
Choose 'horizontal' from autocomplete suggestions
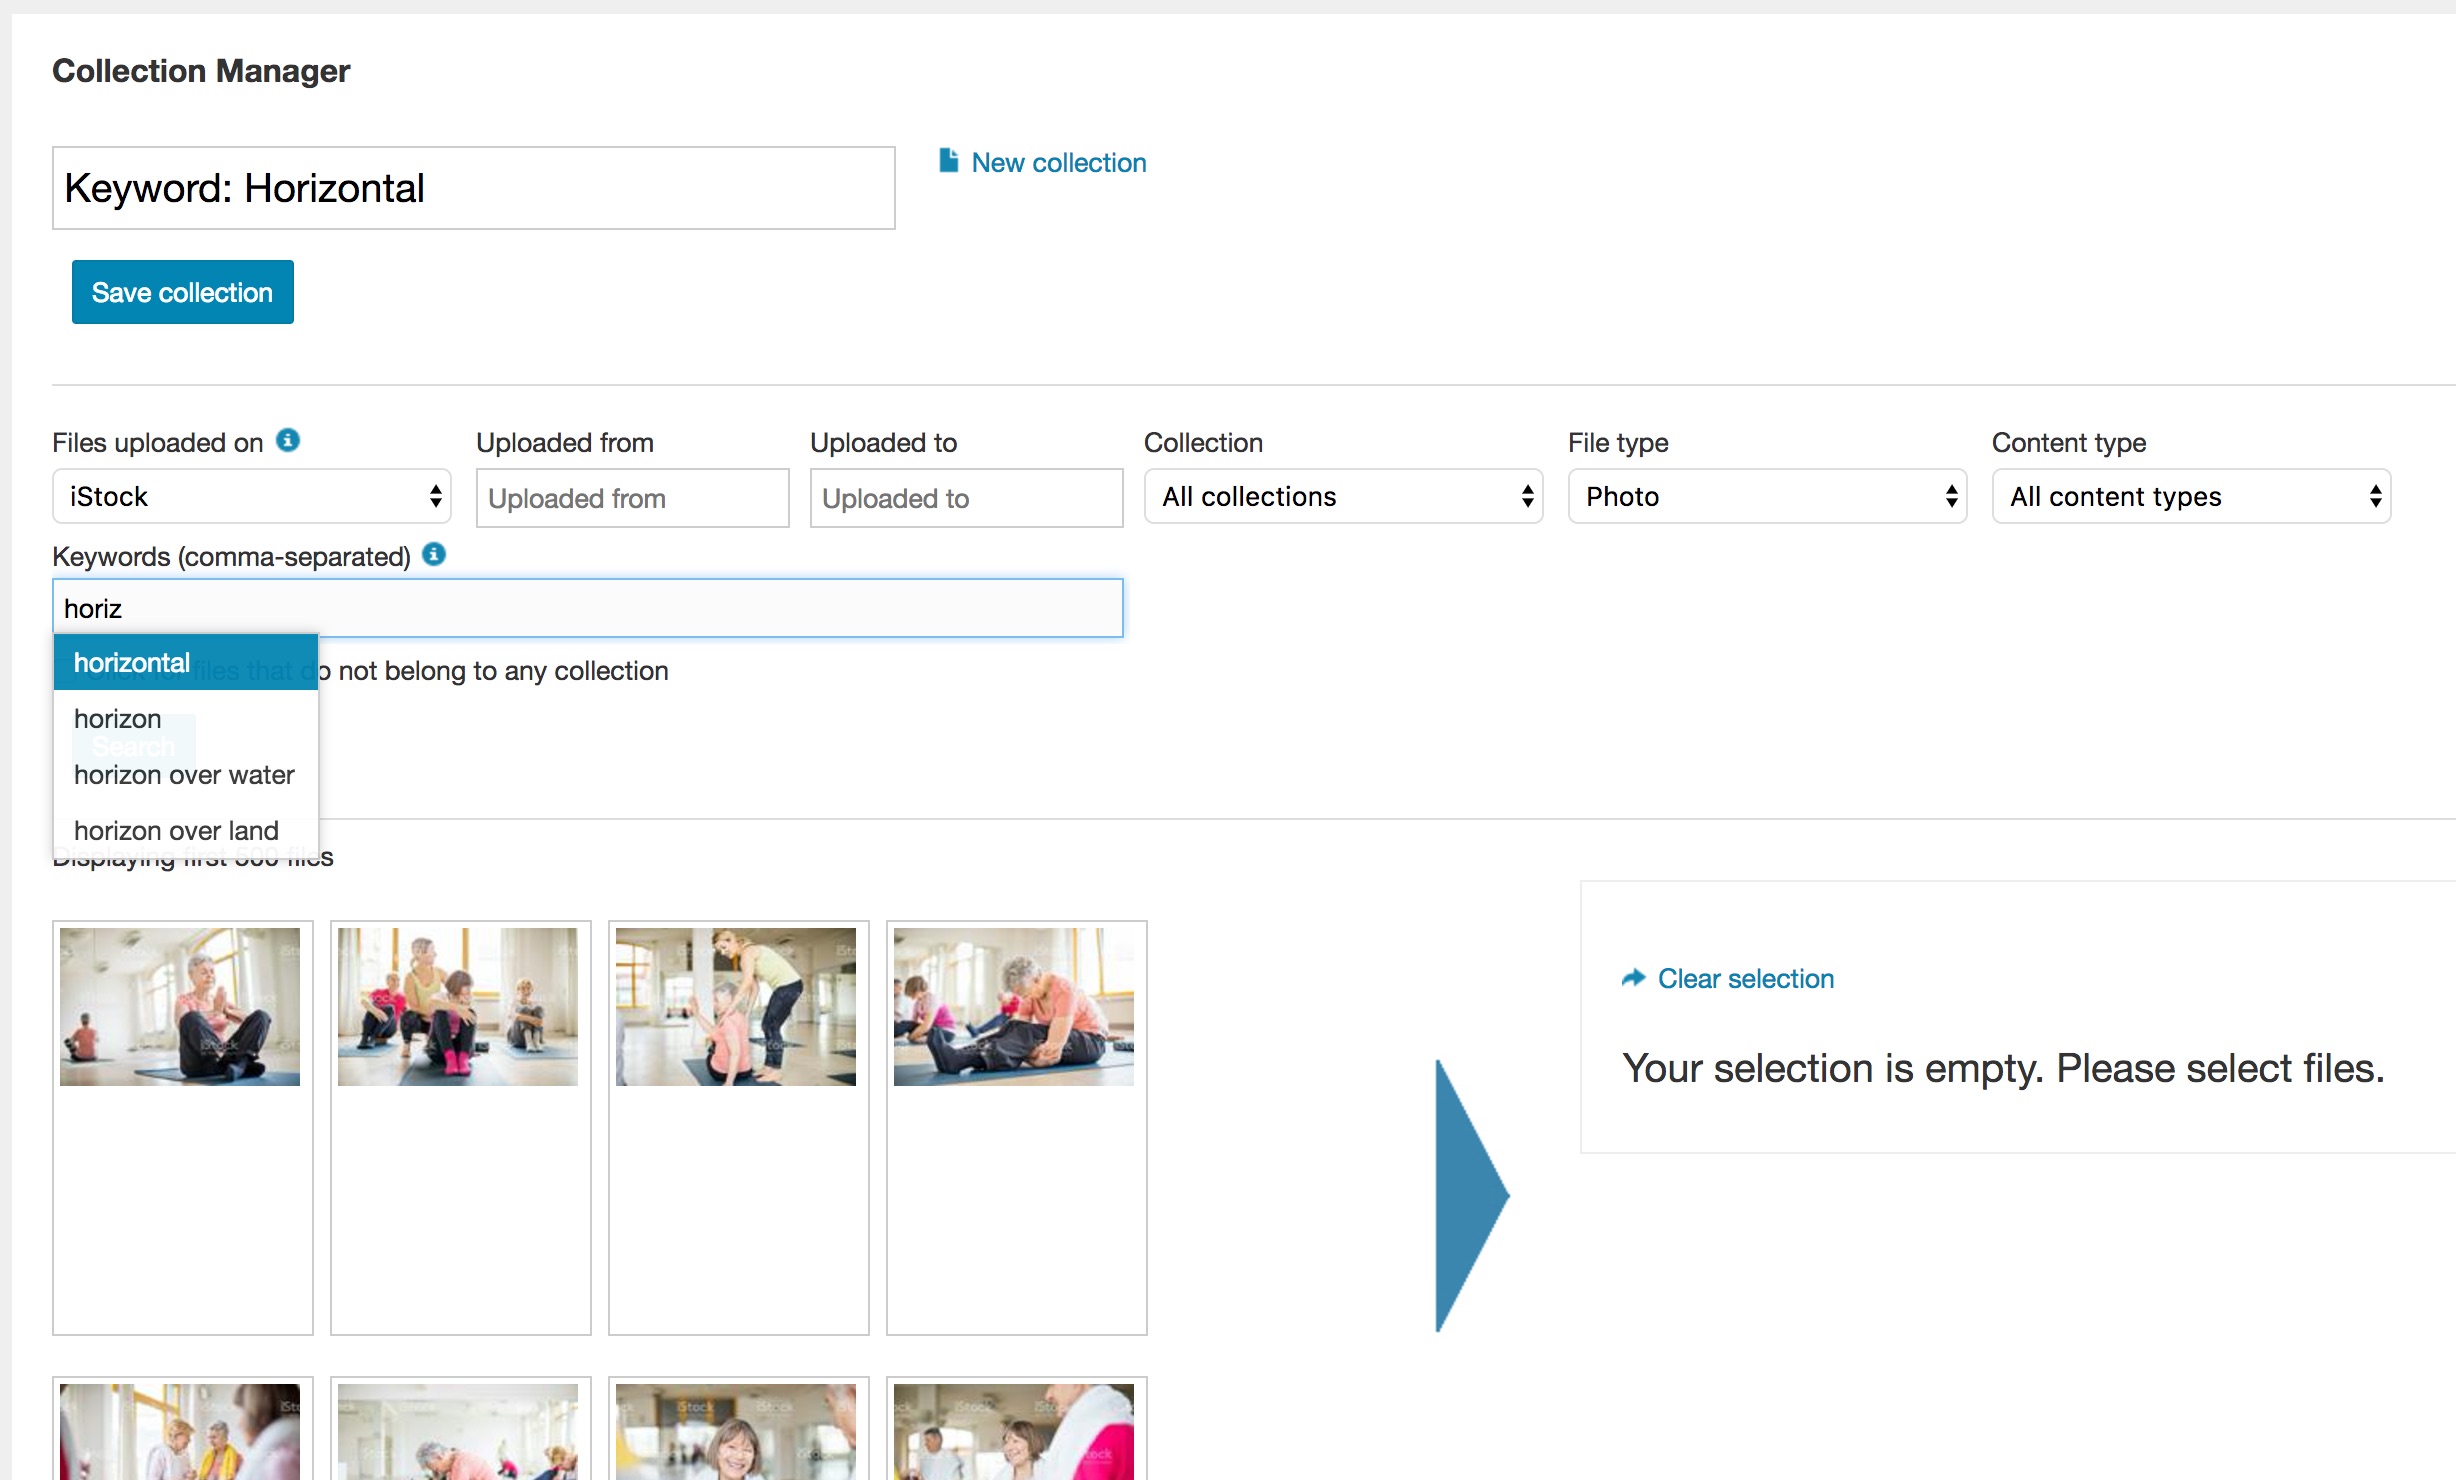[x=186, y=662]
